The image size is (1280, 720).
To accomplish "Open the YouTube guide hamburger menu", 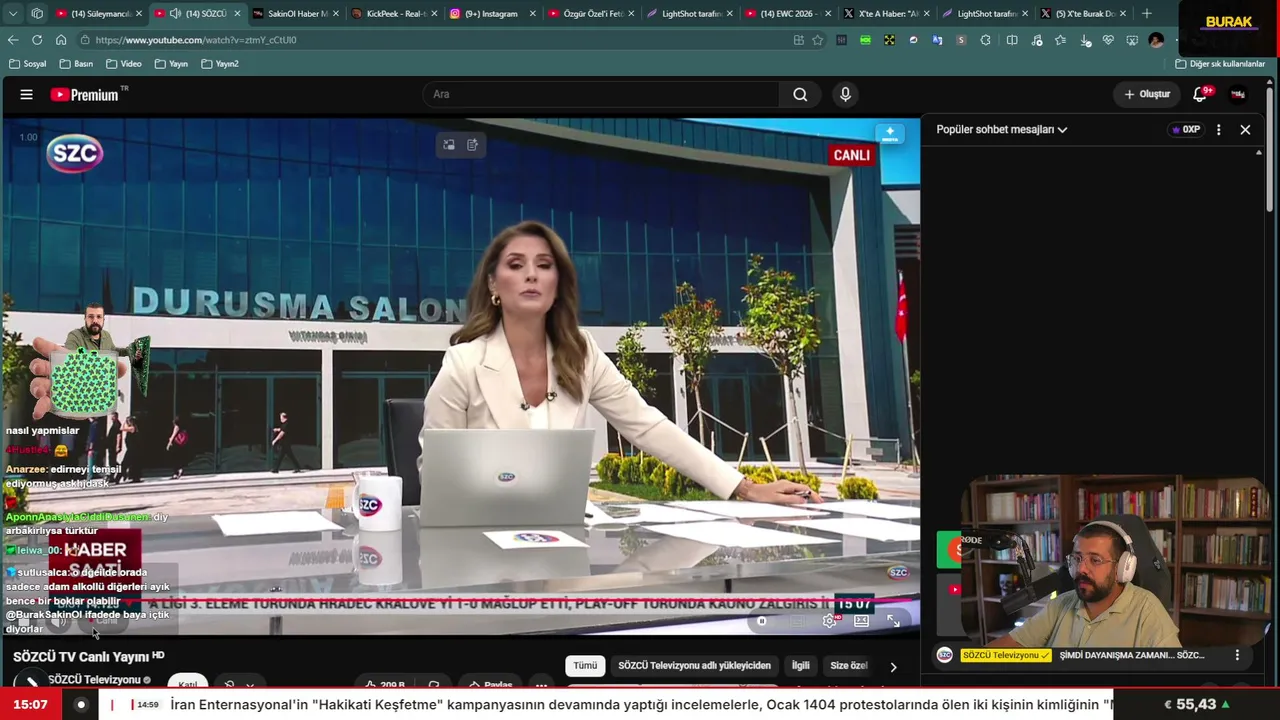I will coord(27,95).
